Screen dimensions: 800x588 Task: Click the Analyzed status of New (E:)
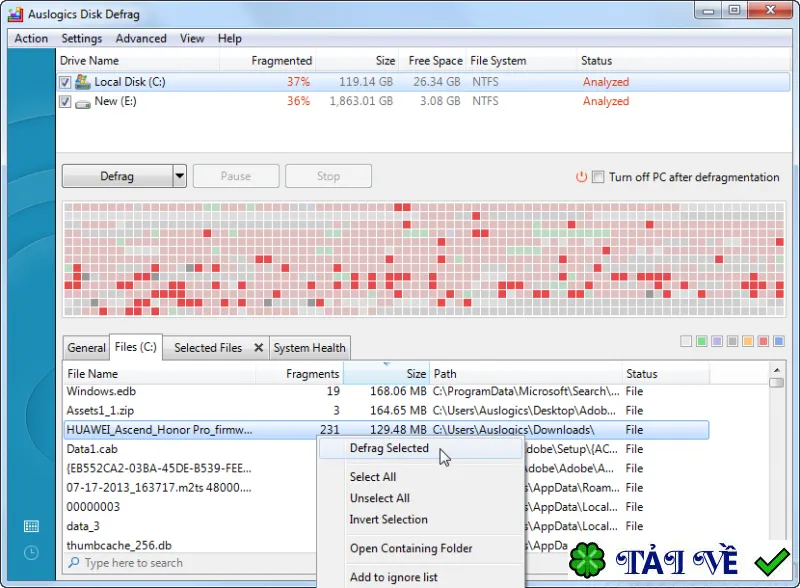tap(606, 101)
